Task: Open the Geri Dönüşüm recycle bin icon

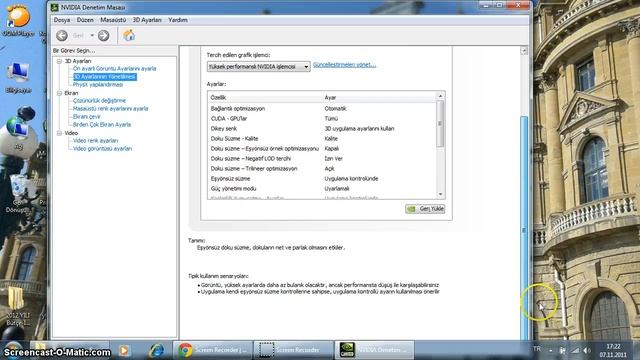Action: click(x=18, y=194)
